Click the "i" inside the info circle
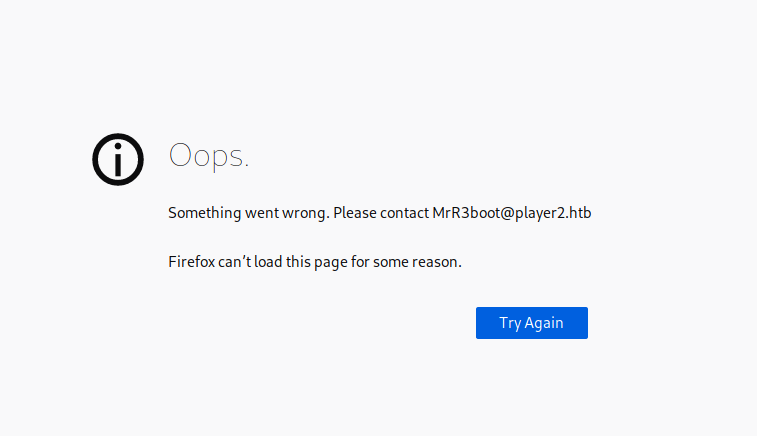This screenshot has height=438, width=757. (x=118, y=159)
